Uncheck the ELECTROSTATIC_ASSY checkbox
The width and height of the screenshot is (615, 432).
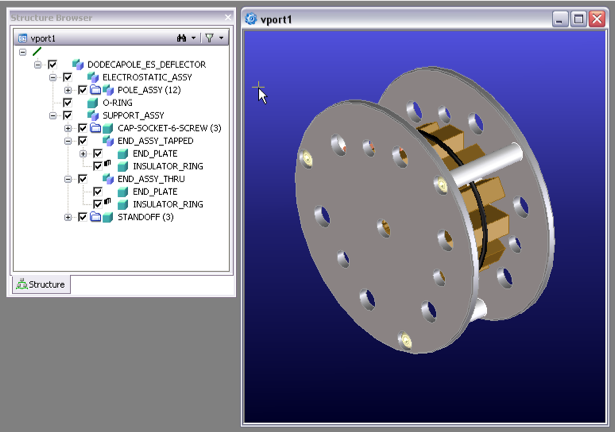[x=67, y=78]
